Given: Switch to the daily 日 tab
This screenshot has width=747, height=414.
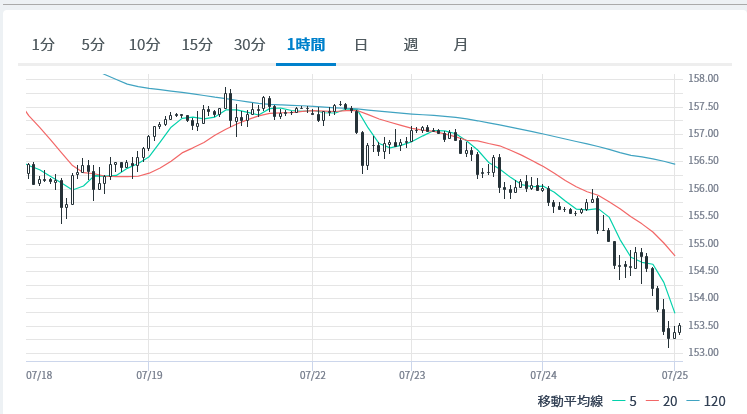Looking at the screenshot, I should tap(360, 45).
